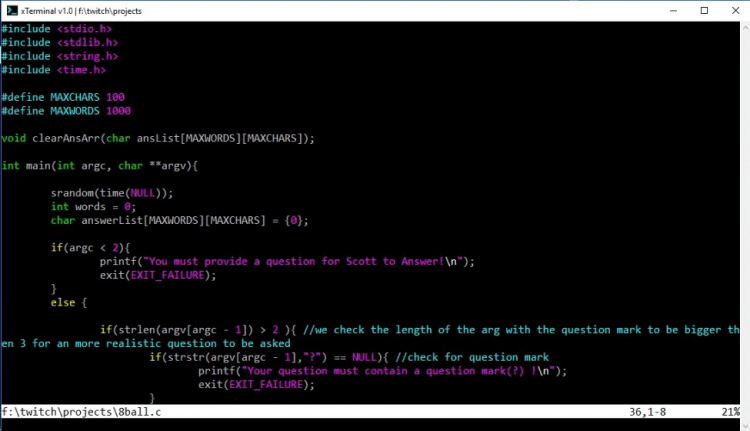The image size is (750, 431).
Task: Place cursor on the #include <stdio.h> line
Action: point(58,29)
